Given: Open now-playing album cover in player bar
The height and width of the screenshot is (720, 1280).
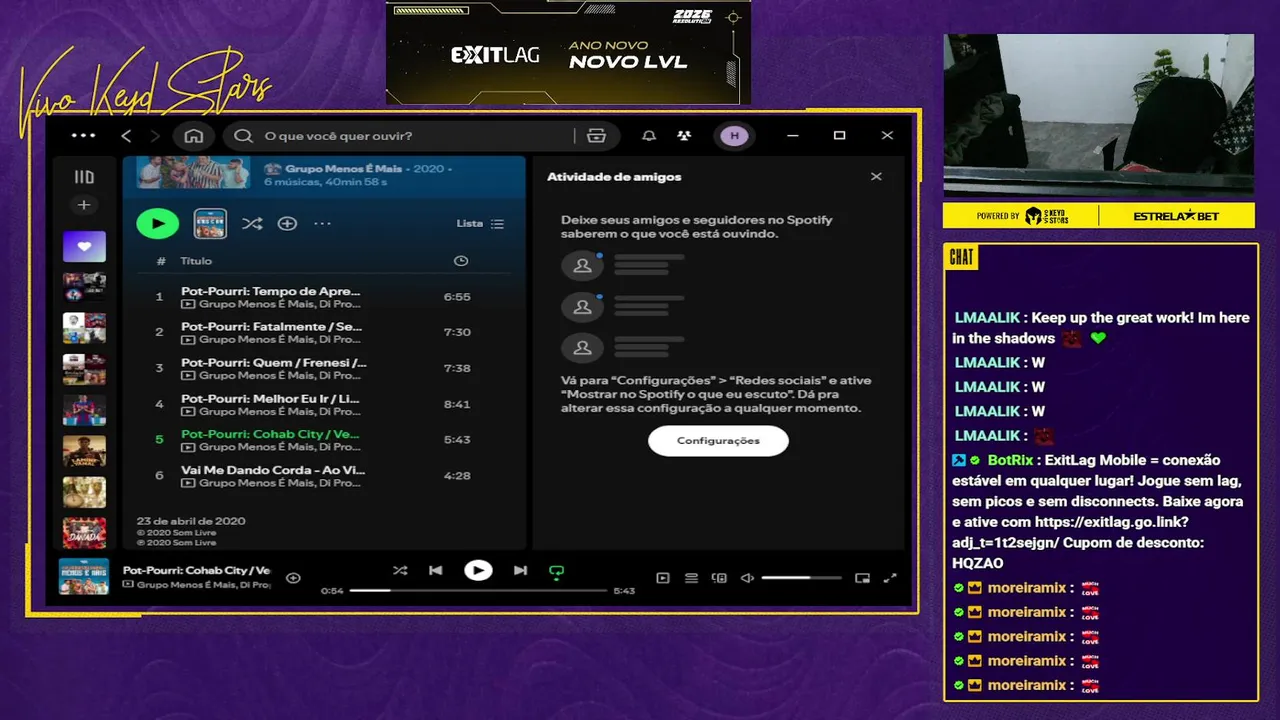Looking at the screenshot, I should (84, 577).
